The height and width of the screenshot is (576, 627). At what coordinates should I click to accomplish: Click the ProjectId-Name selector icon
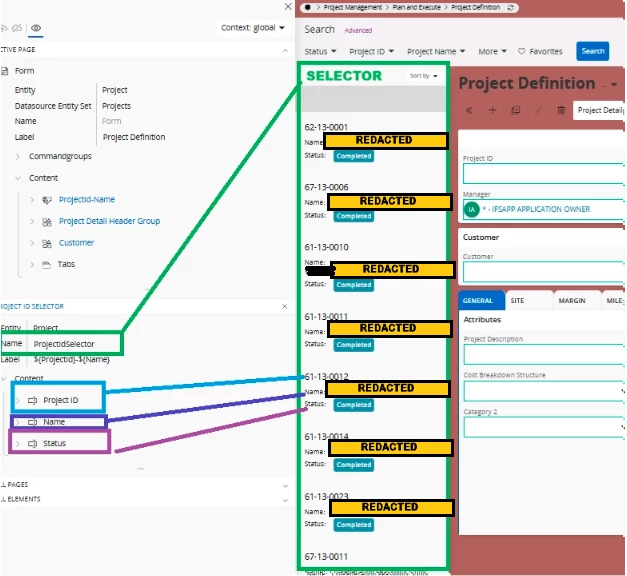pos(47,200)
